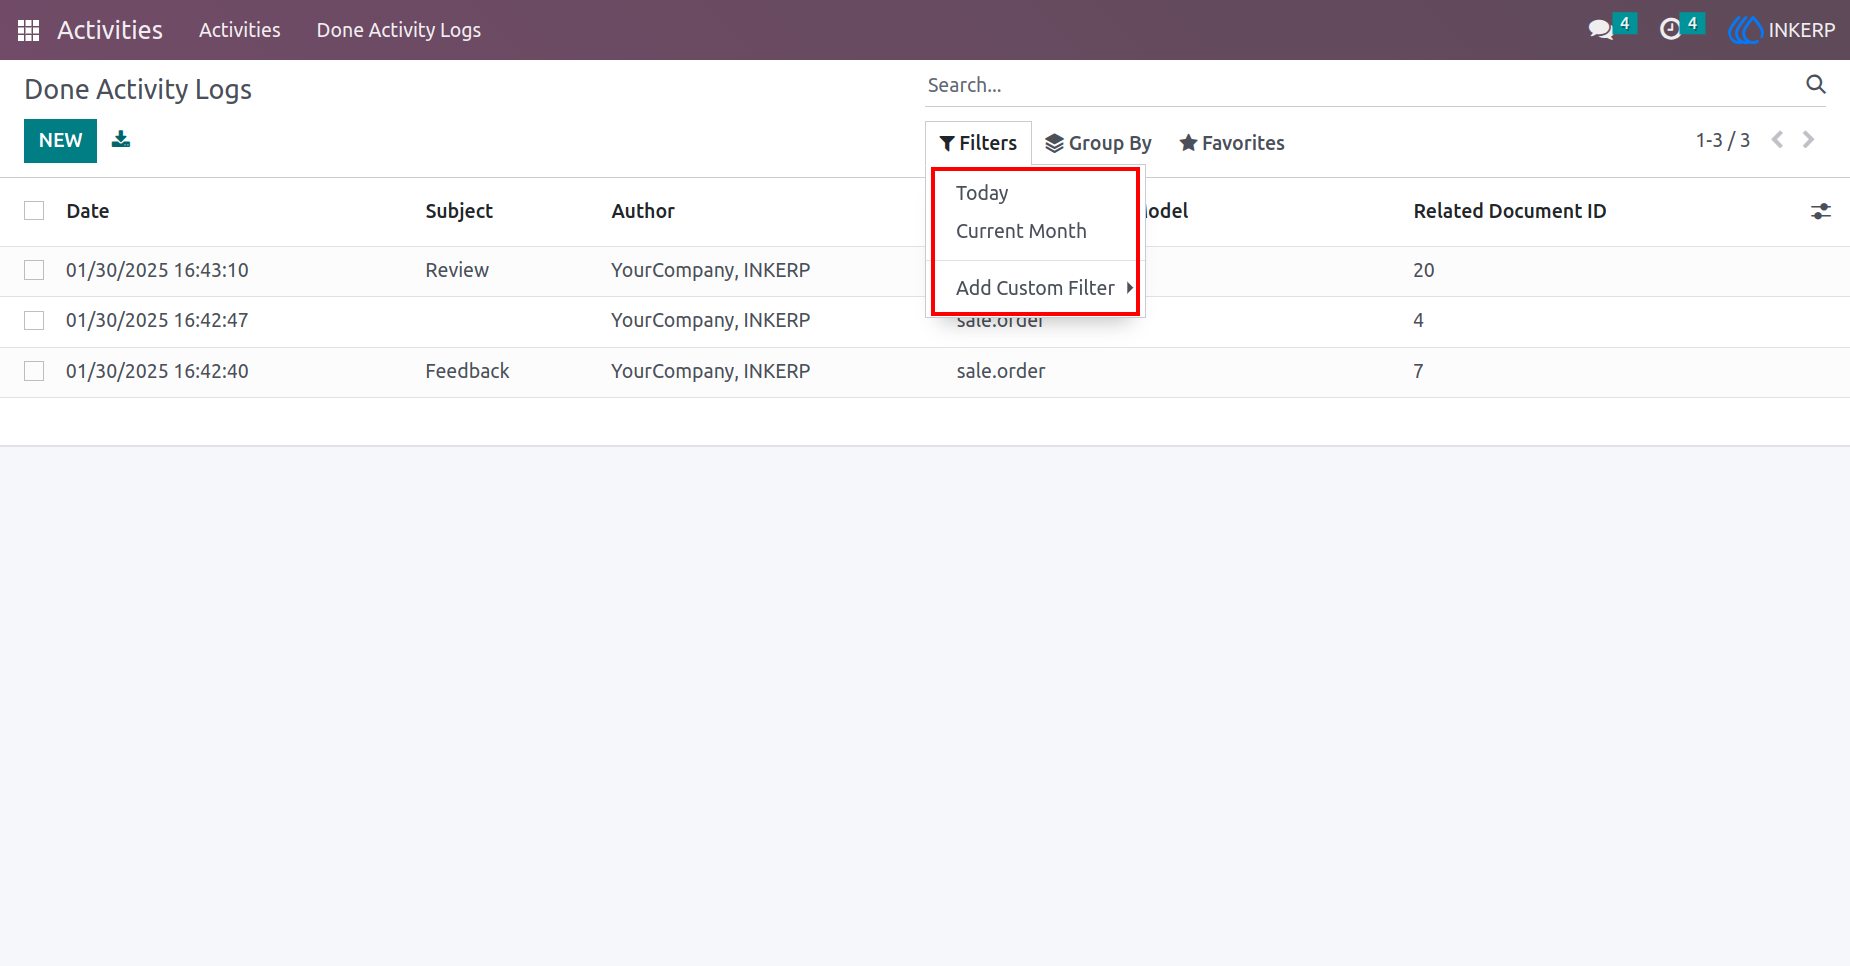Click the 1-3 / 3 pager counter
1850x966 pixels.
coord(1722,140)
